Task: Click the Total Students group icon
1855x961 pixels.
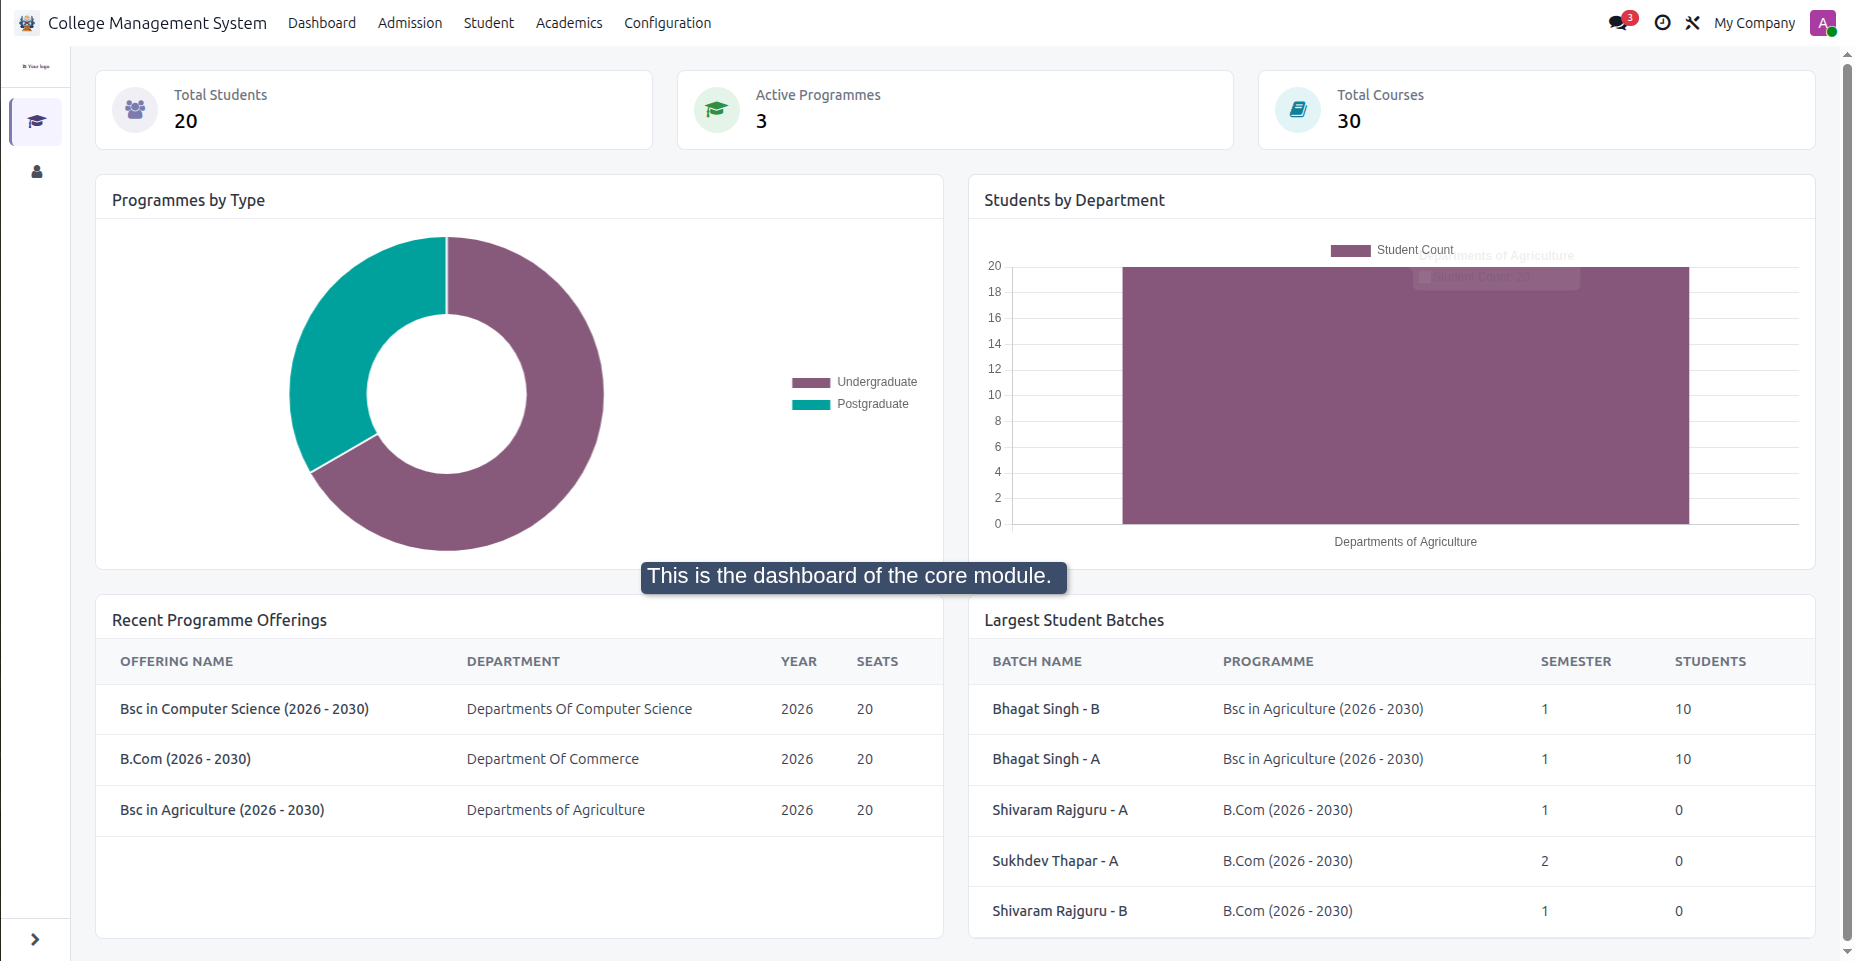Action: (135, 110)
